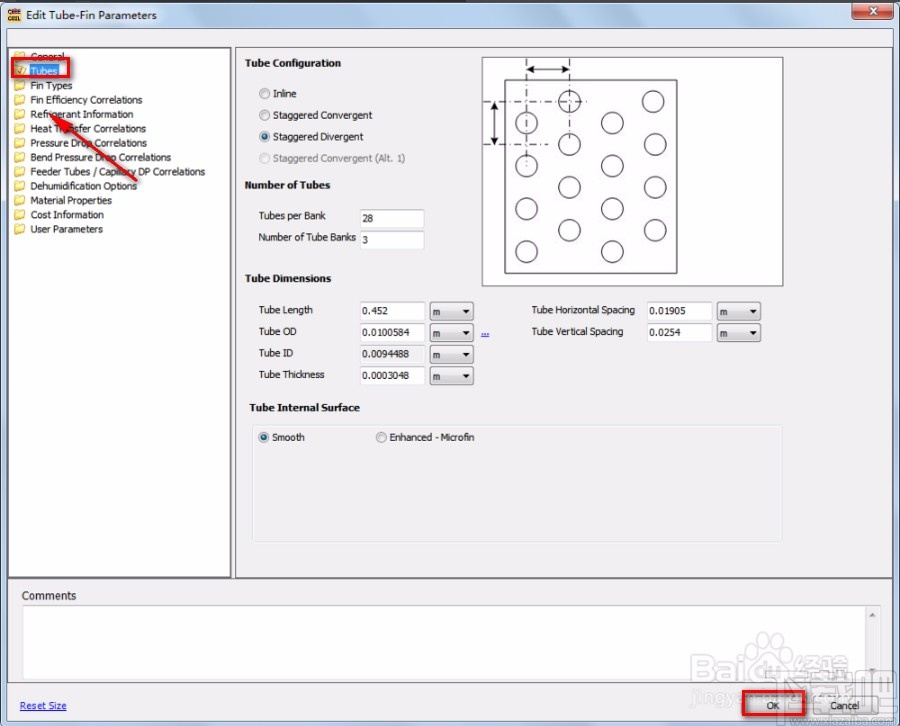900x726 pixels.
Task: Close the Edit Tube-Fin Parameters dialog
Action: click(872, 11)
